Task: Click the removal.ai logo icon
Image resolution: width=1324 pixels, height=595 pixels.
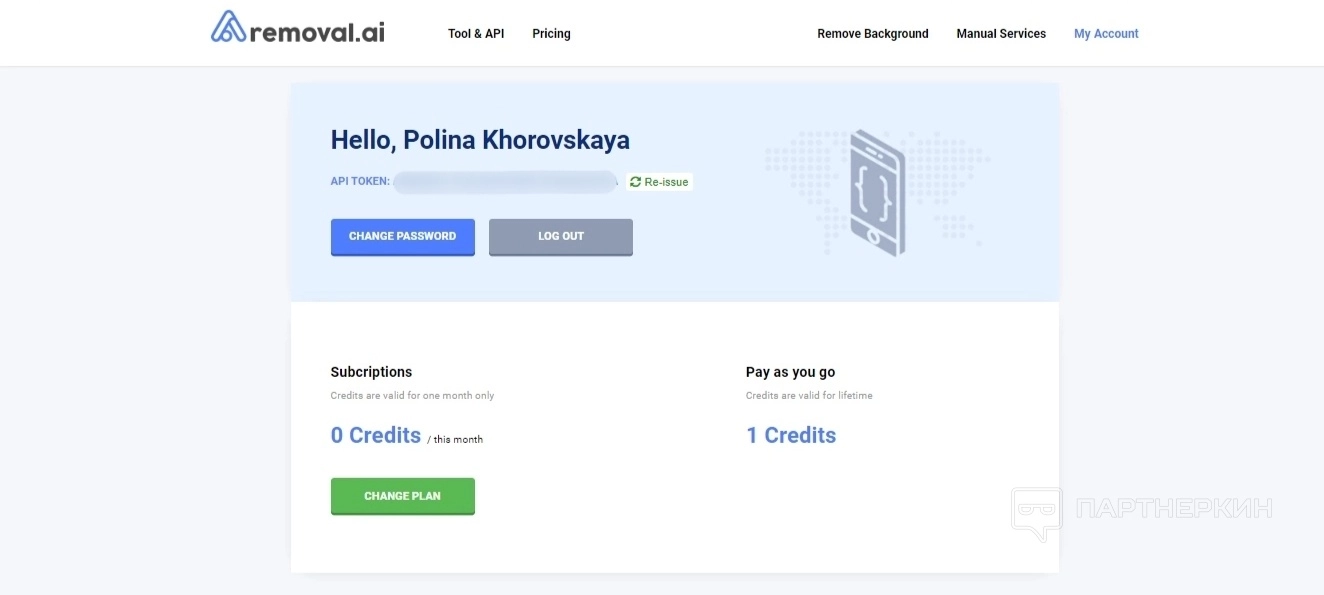Action: (228, 27)
